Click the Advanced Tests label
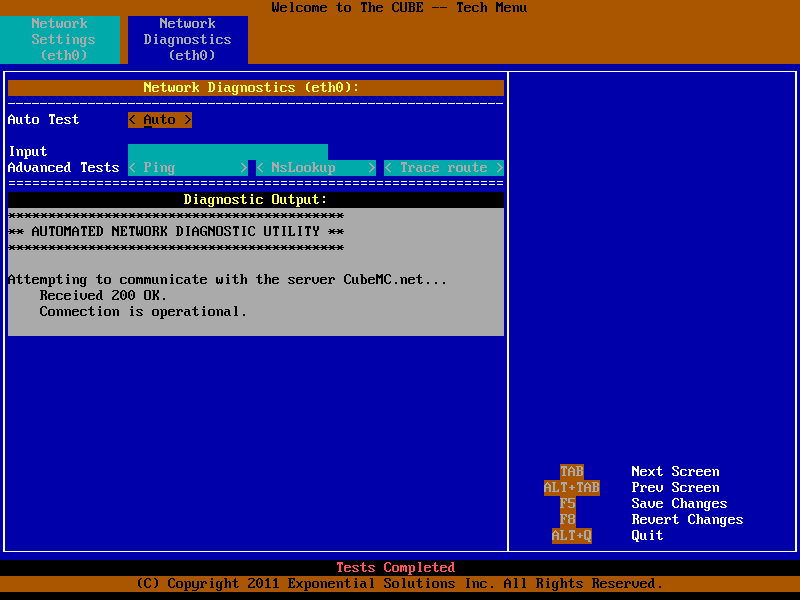Screen dimensions: 800x600 point(63,167)
